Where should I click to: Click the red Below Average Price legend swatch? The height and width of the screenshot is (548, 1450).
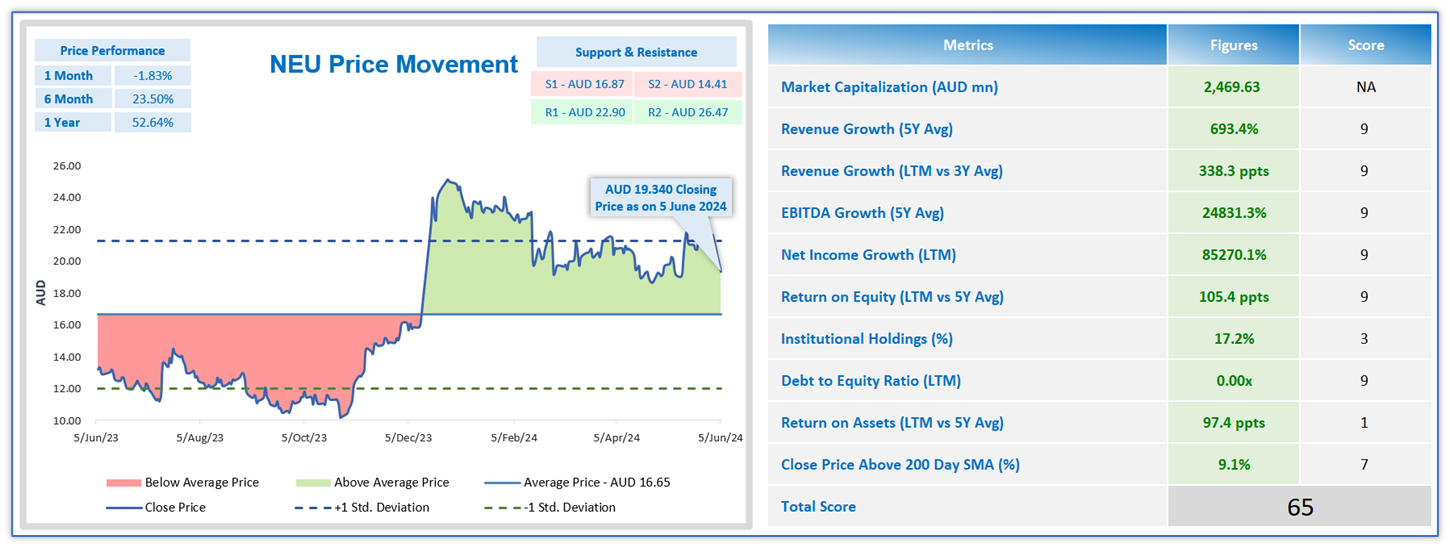122,482
